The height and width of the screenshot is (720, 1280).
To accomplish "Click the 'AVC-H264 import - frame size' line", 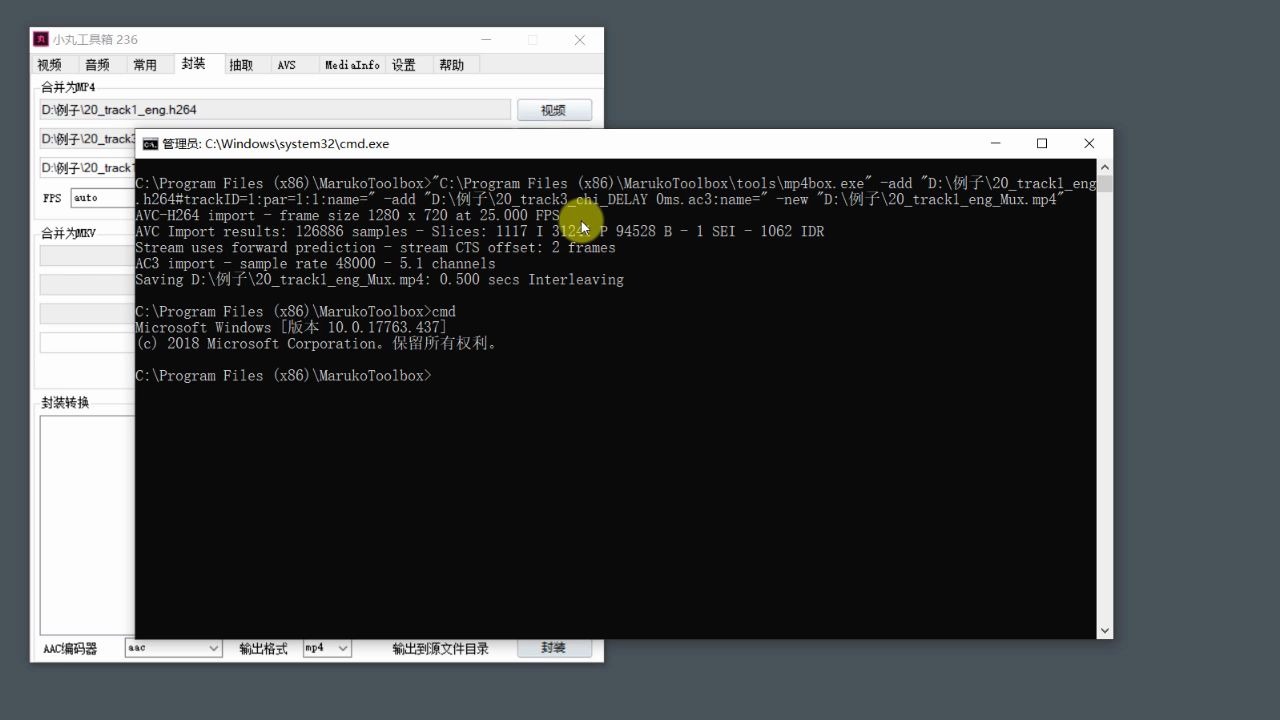I will tap(347, 216).
